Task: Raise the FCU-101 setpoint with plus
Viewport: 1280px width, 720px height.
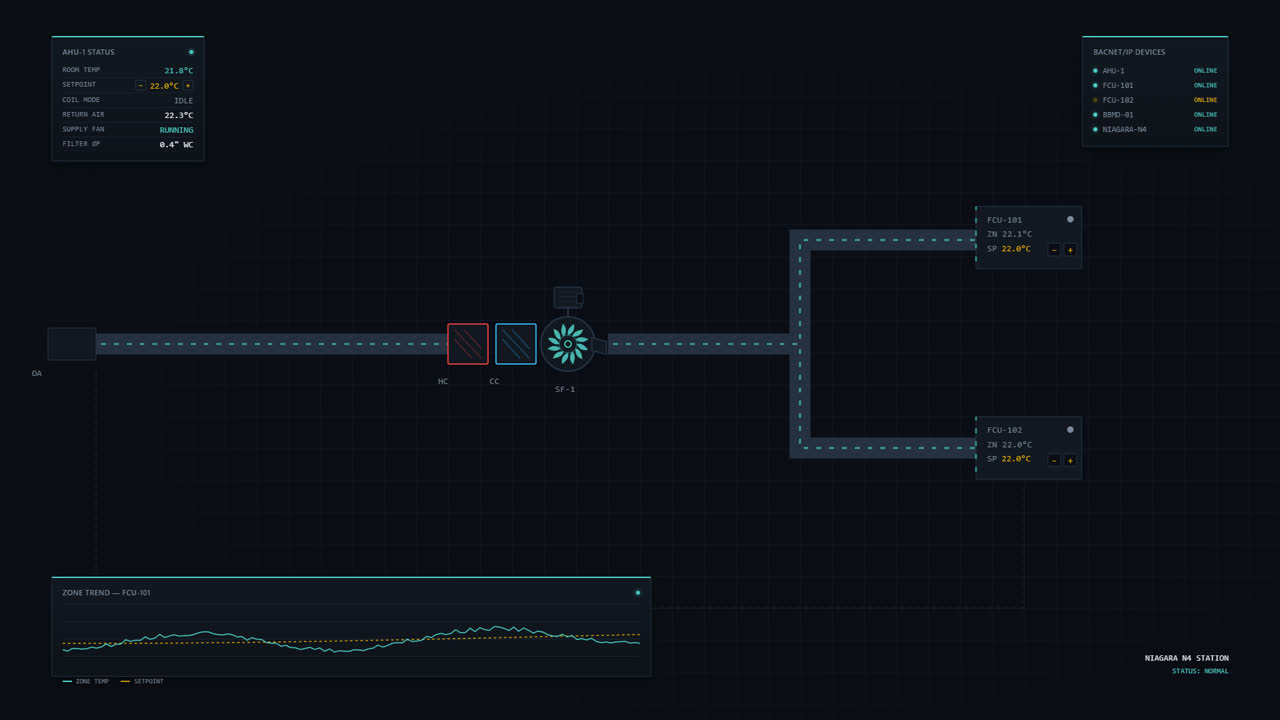Action: tap(1070, 250)
